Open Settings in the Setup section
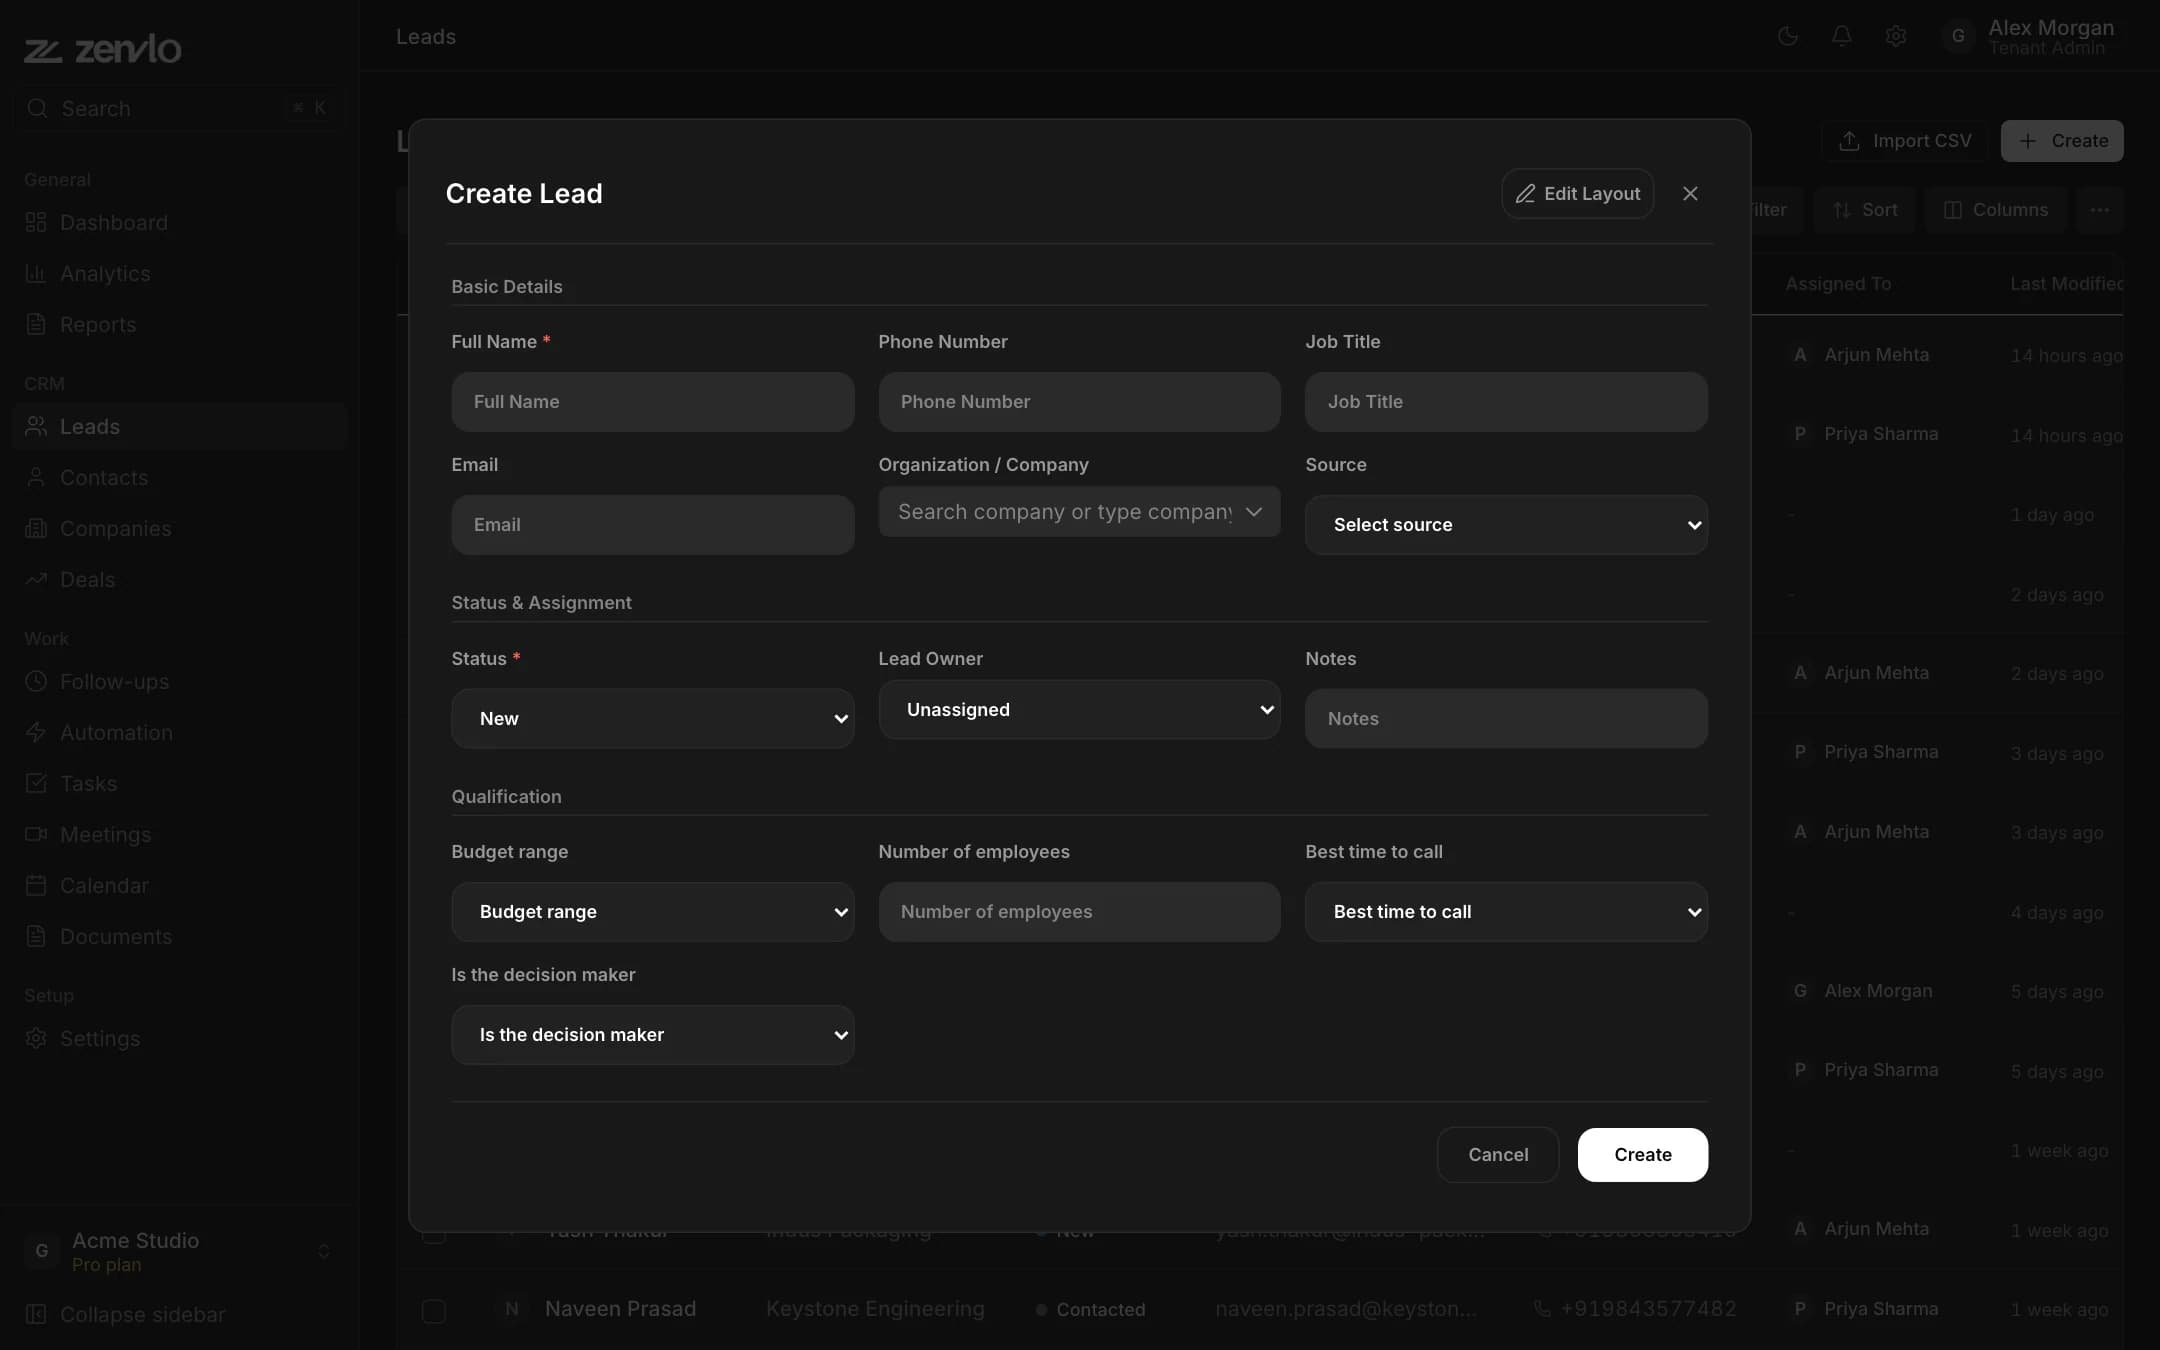 [180, 1038]
